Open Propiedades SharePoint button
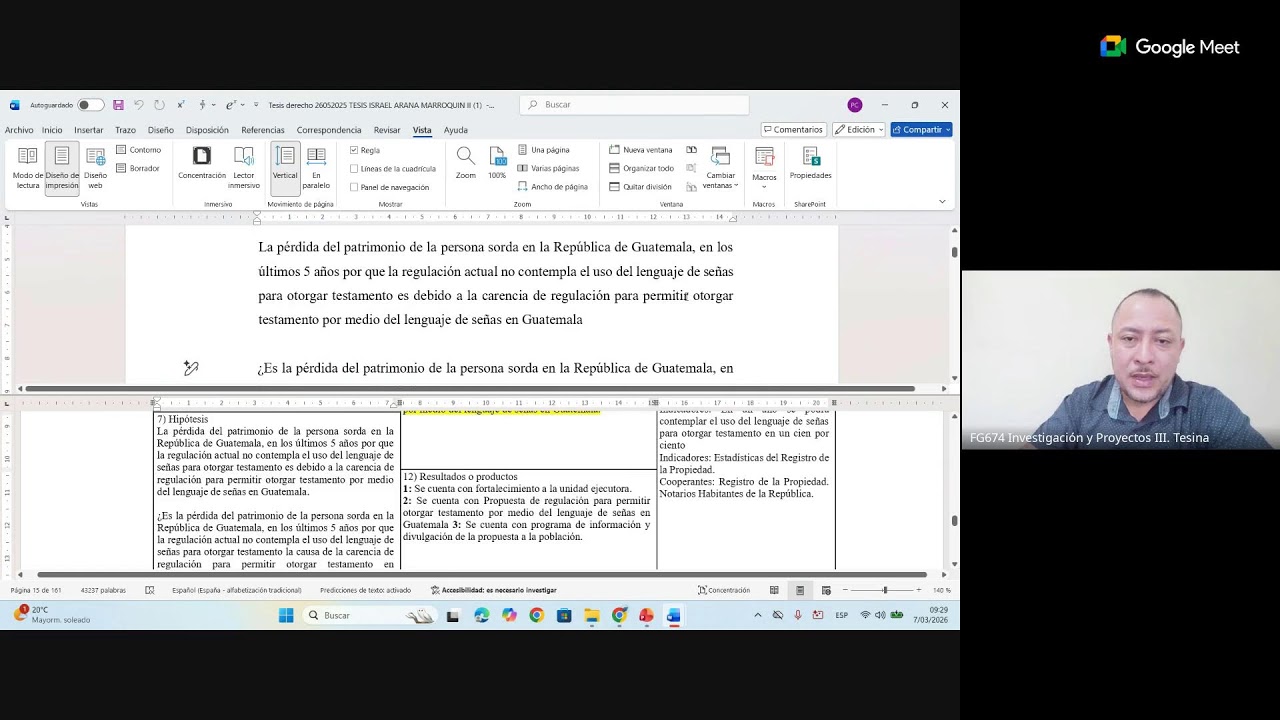Screen dimensions: 1280x720 coord(811,163)
